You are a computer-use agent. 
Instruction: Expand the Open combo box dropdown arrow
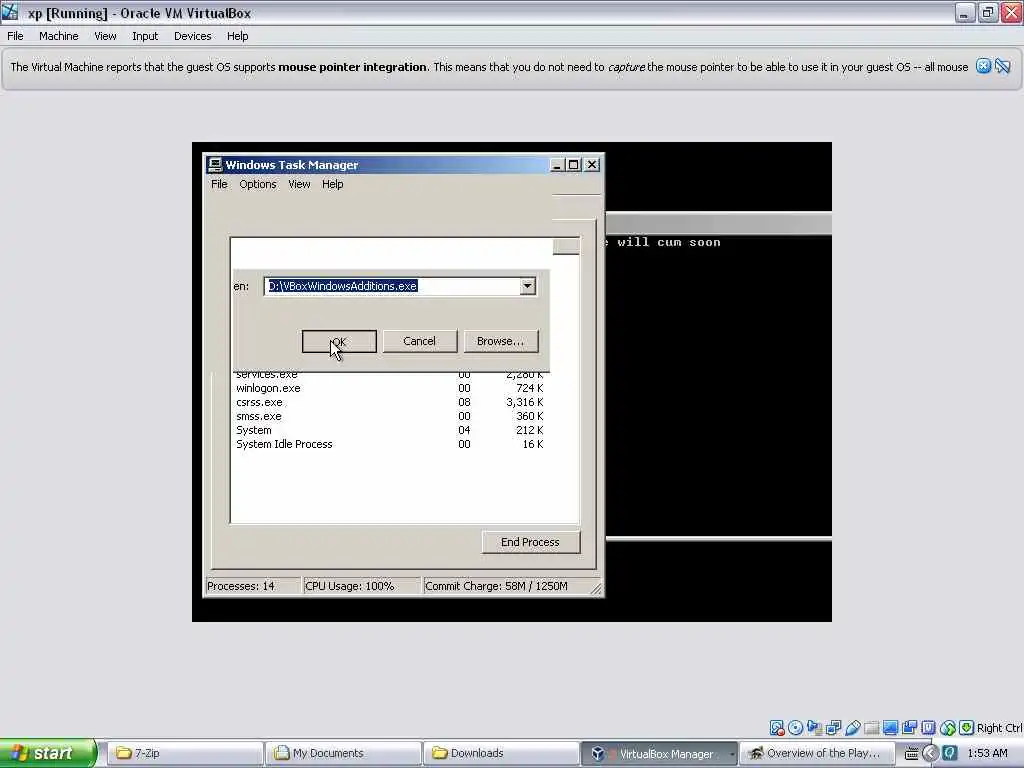click(528, 286)
